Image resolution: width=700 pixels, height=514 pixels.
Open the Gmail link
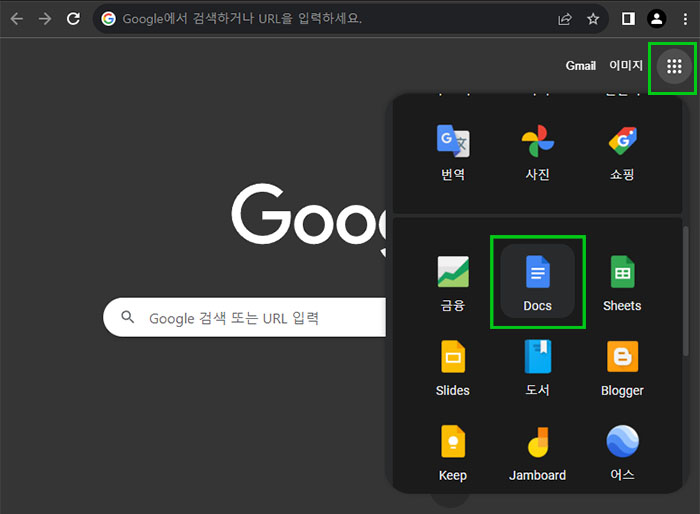[x=581, y=66]
